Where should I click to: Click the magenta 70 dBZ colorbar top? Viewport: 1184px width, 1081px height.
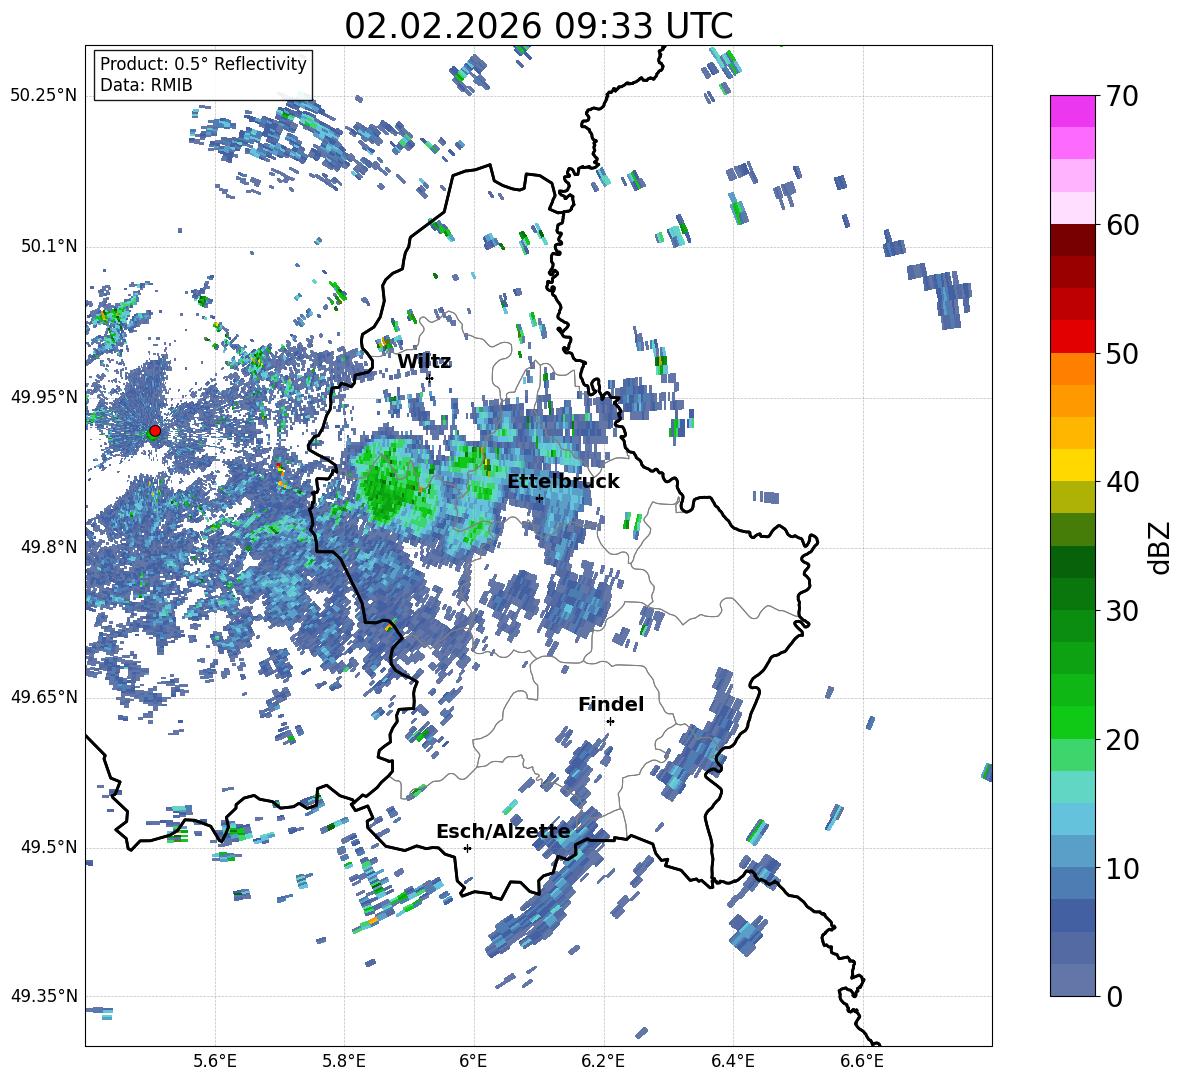pyautogui.click(x=1072, y=111)
